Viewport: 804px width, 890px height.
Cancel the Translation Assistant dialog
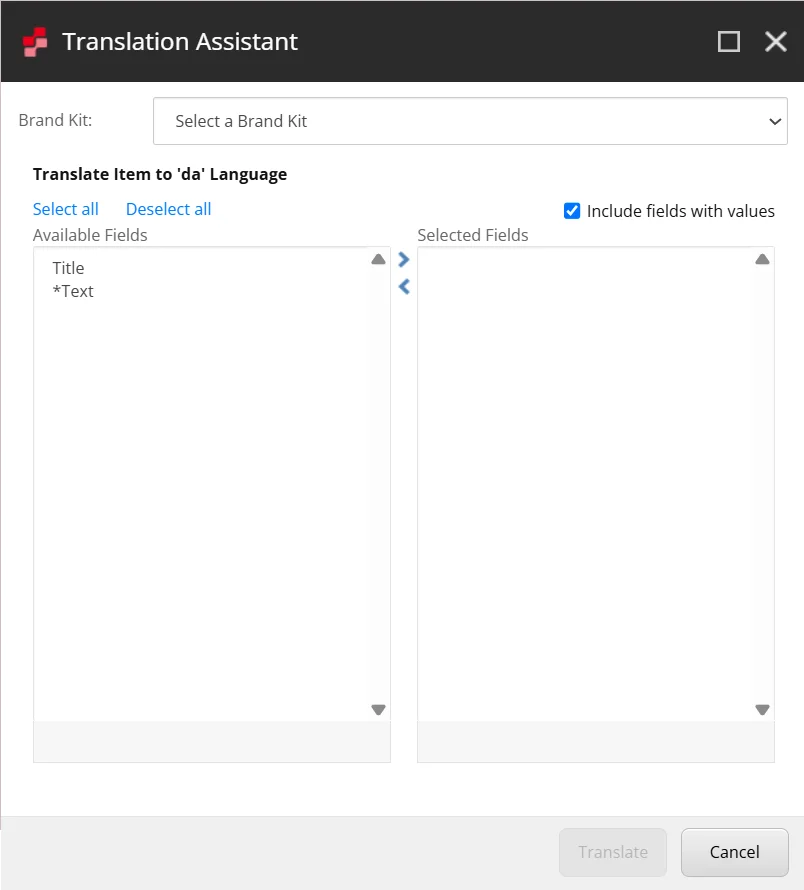point(735,852)
